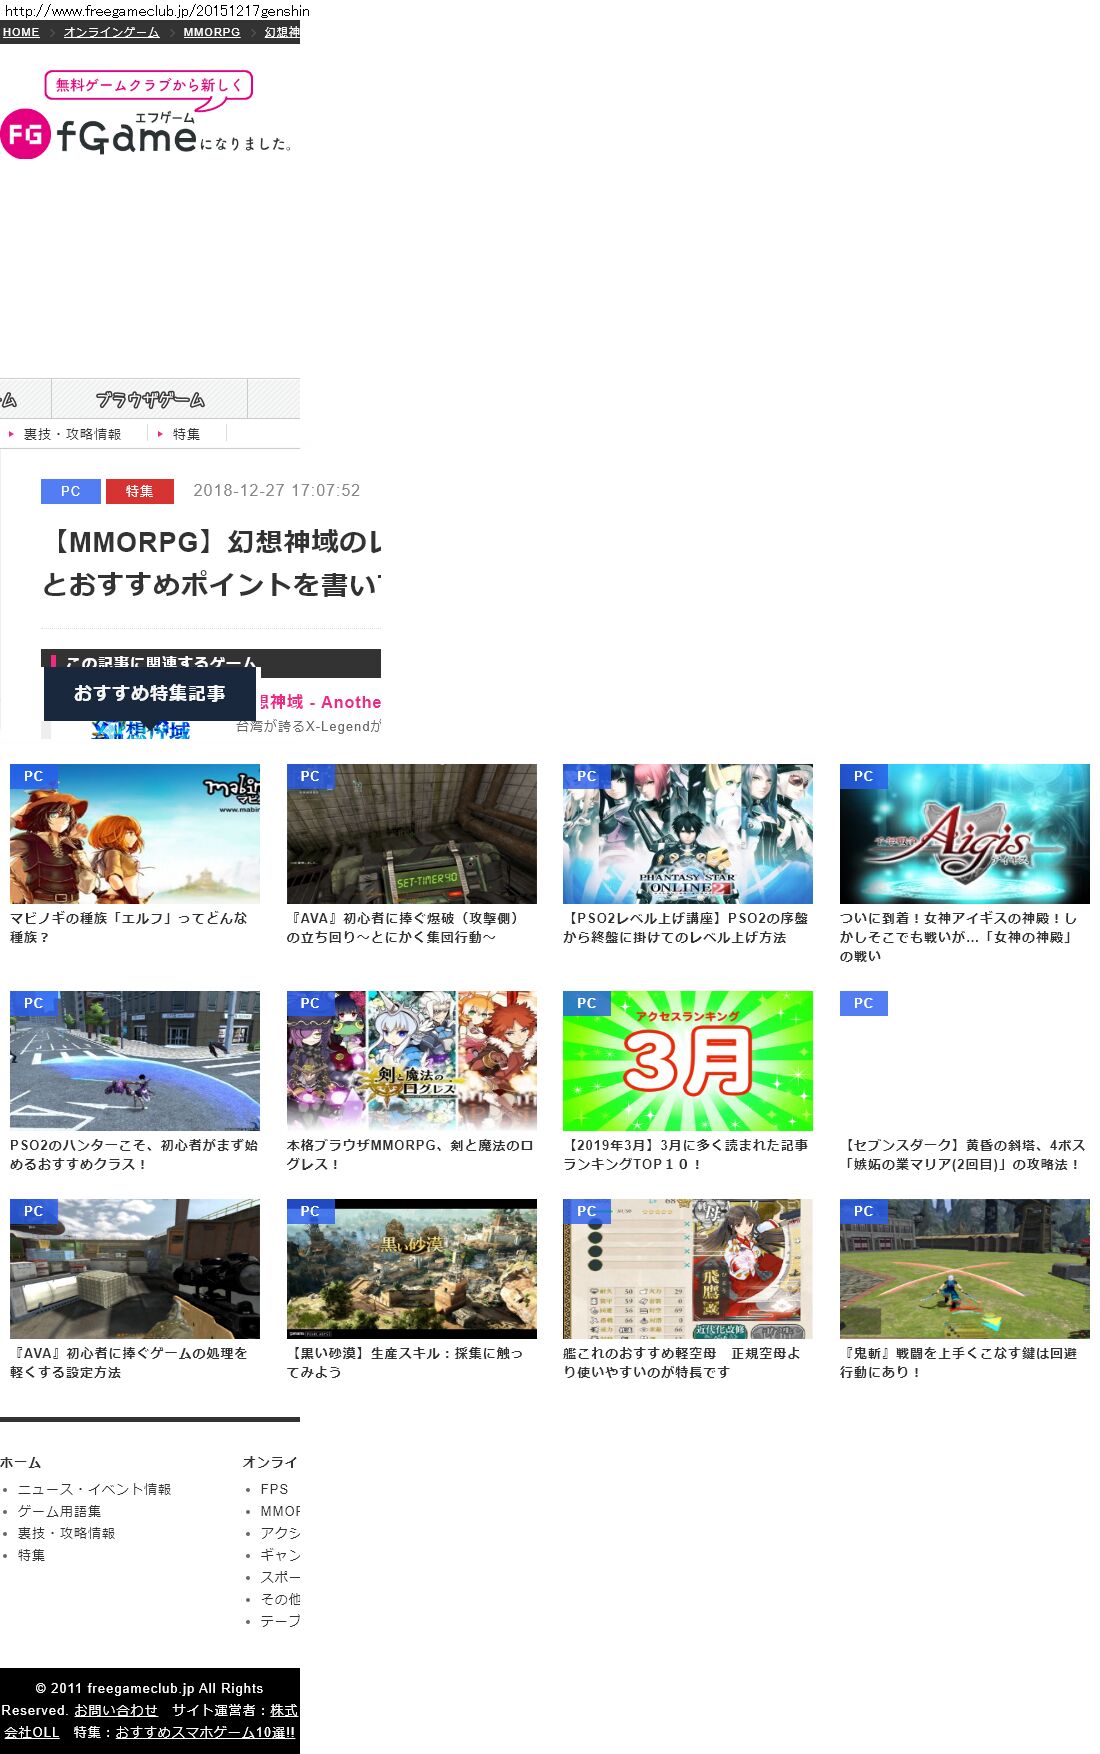1100x1754 pixels.
Task: Click the fGame FG logo
Action: (x=100, y=135)
